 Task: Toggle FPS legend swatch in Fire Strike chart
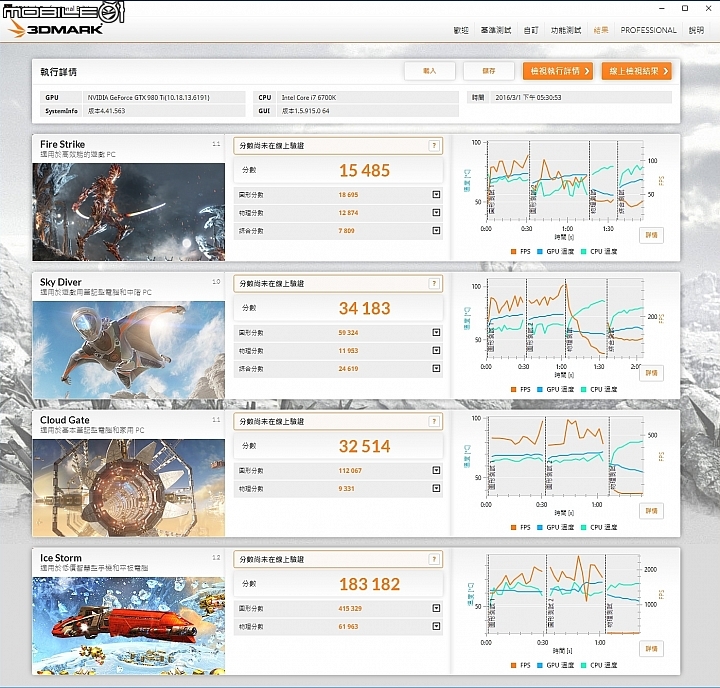click(x=513, y=251)
